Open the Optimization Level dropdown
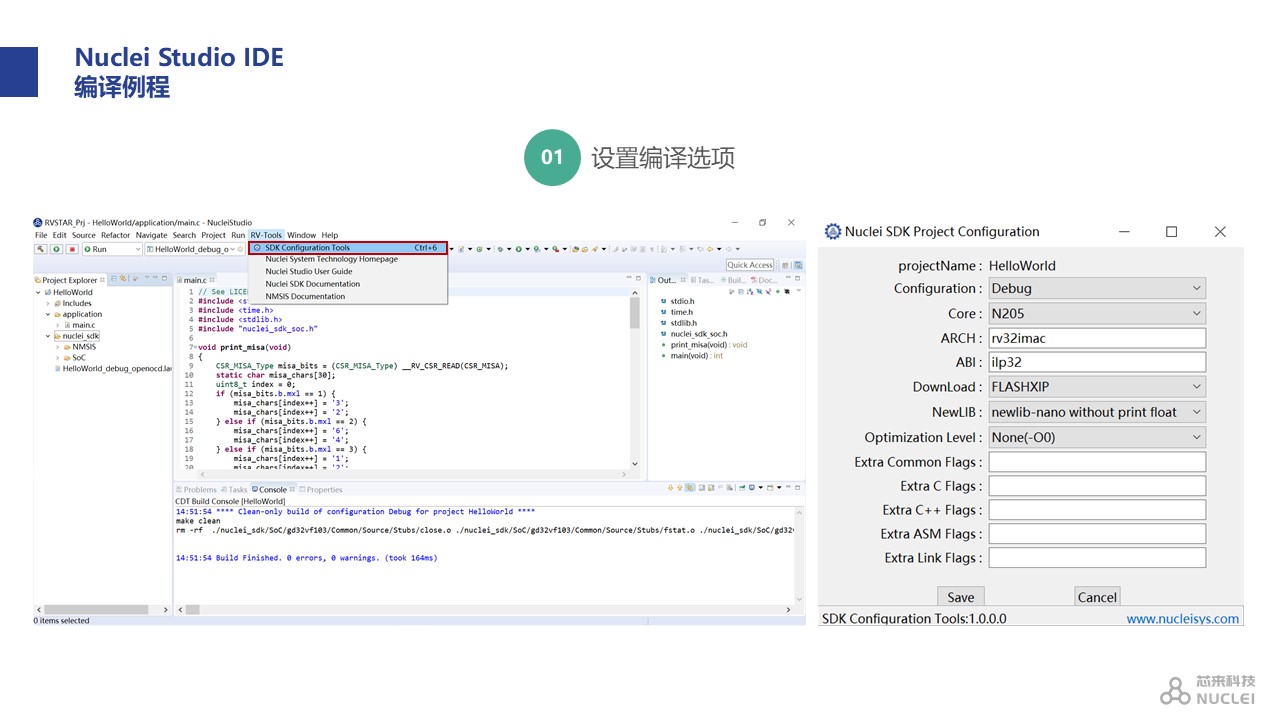This screenshot has height=720, width=1280. pos(1097,437)
